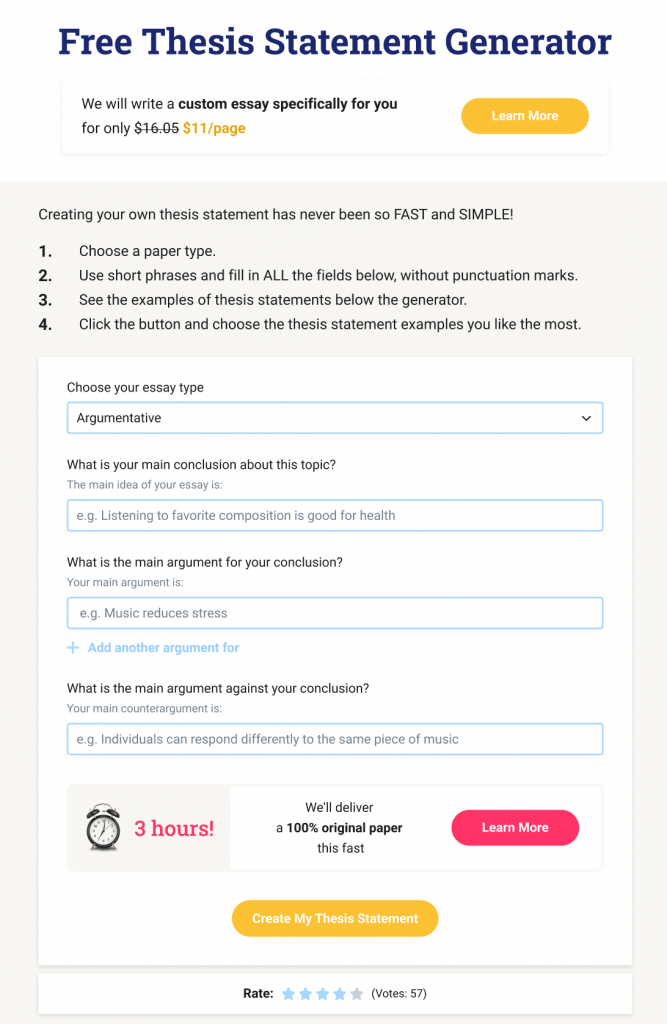Click the main argument input field

[x=335, y=612]
